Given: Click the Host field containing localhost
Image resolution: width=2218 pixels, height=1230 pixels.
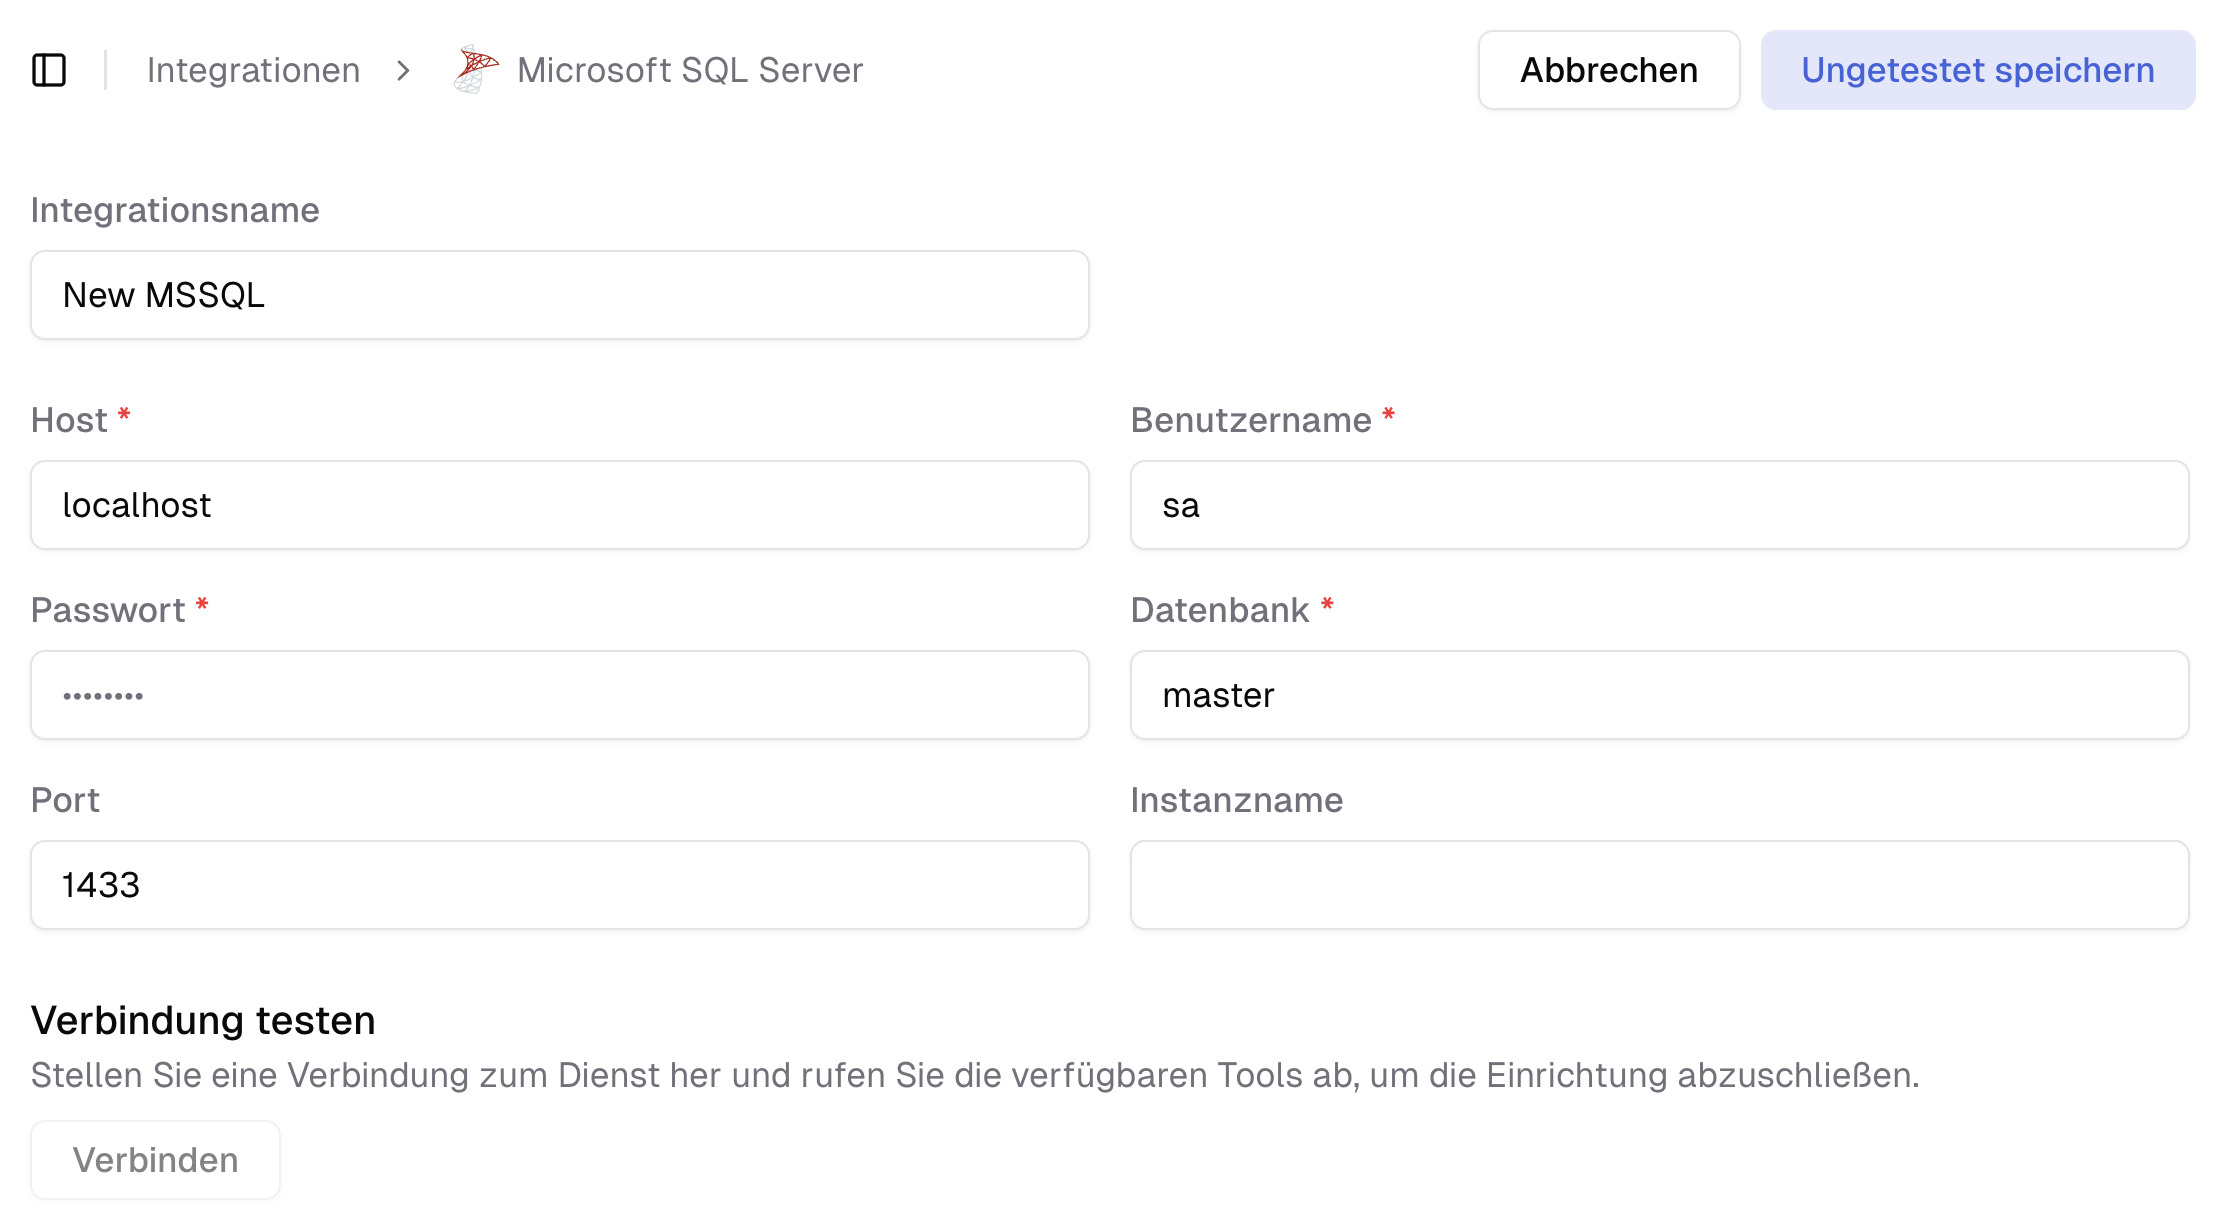Looking at the screenshot, I should [x=557, y=505].
